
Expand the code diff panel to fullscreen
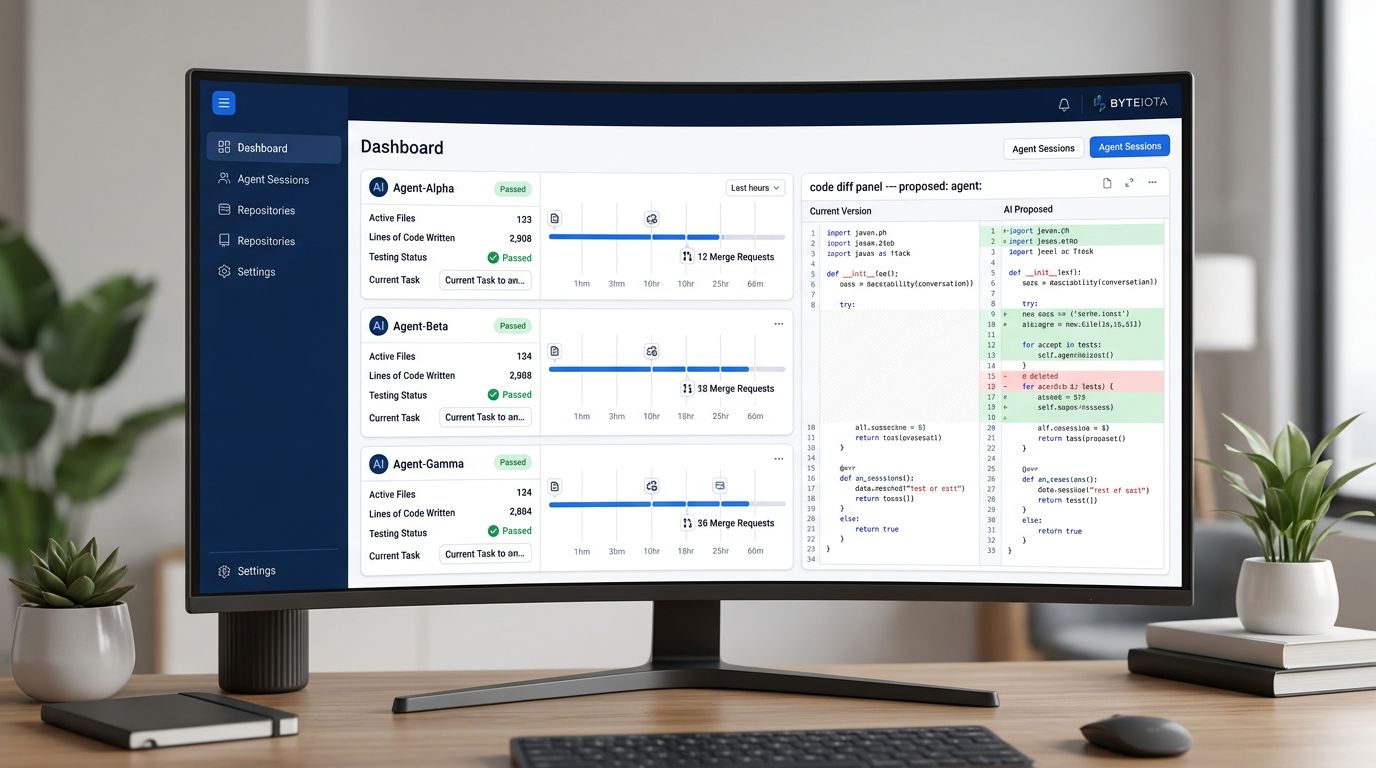pos(1129,183)
